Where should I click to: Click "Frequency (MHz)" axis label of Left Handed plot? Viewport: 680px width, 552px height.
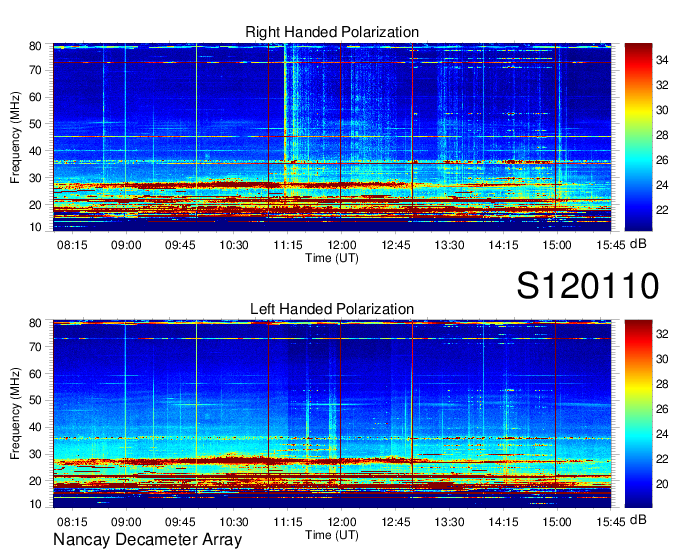pyautogui.click(x=15, y=414)
